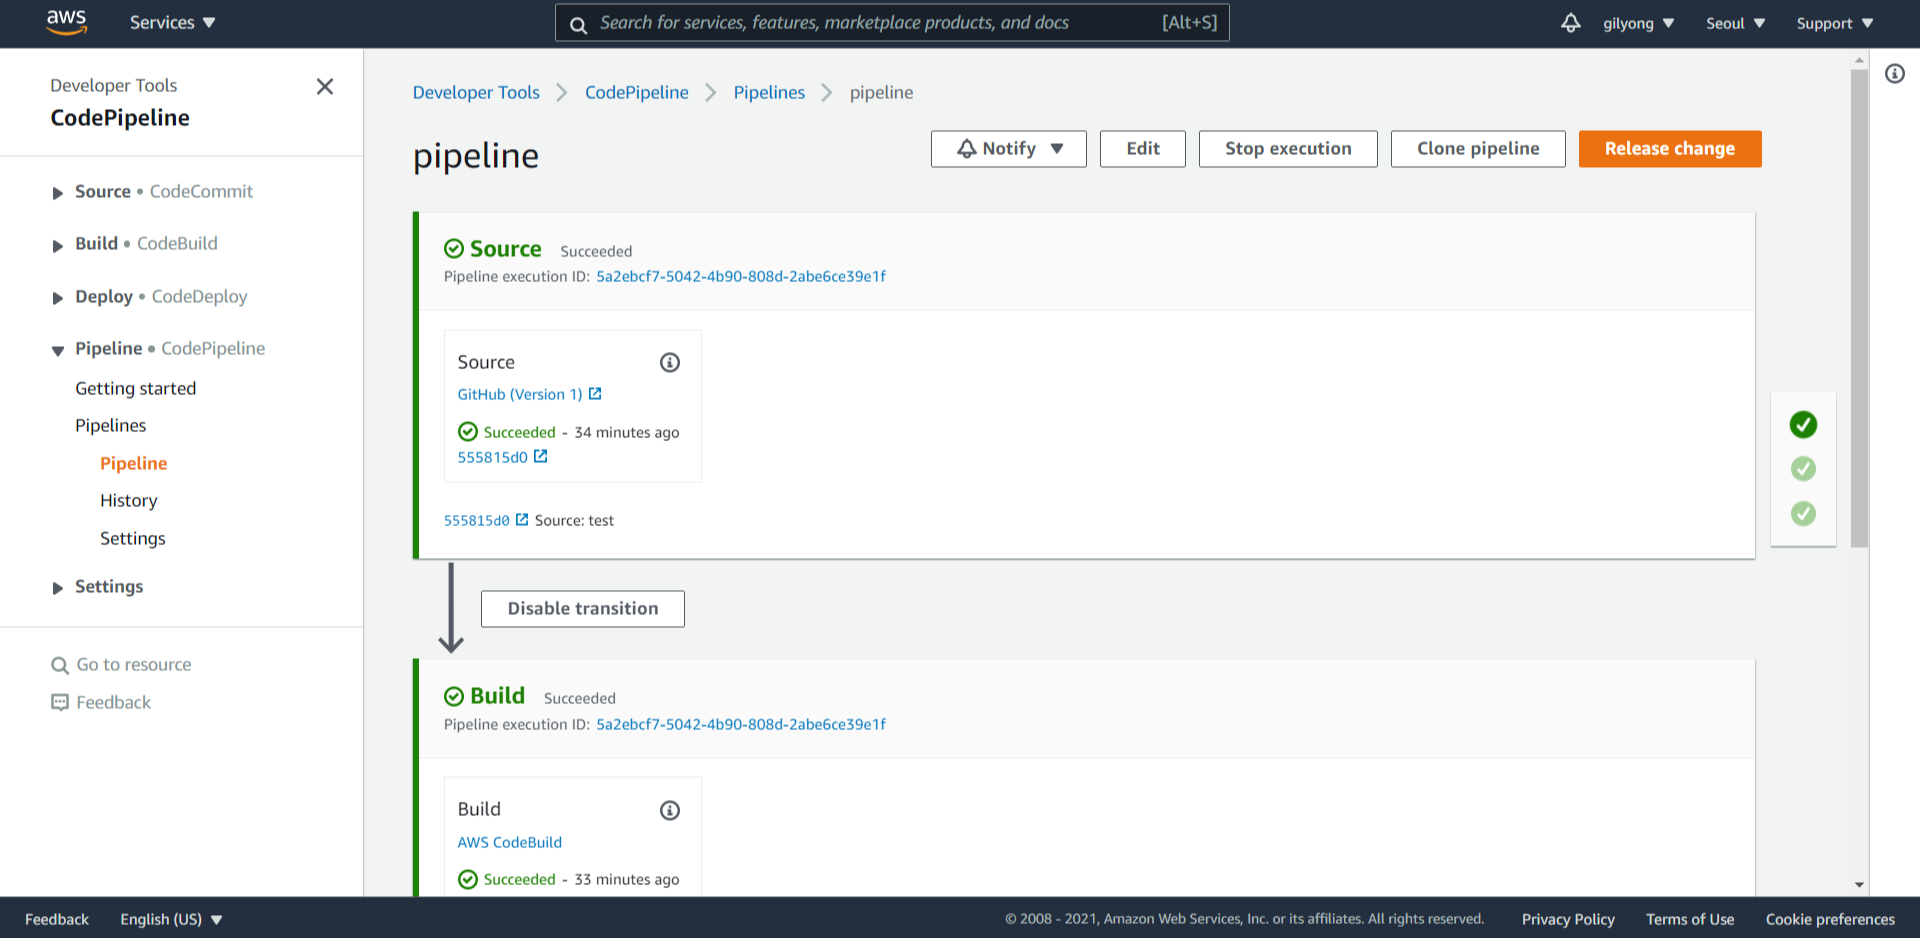Click the orange Release change button
The width and height of the screenshot is (1920, 938).
tap(1670, 149)
